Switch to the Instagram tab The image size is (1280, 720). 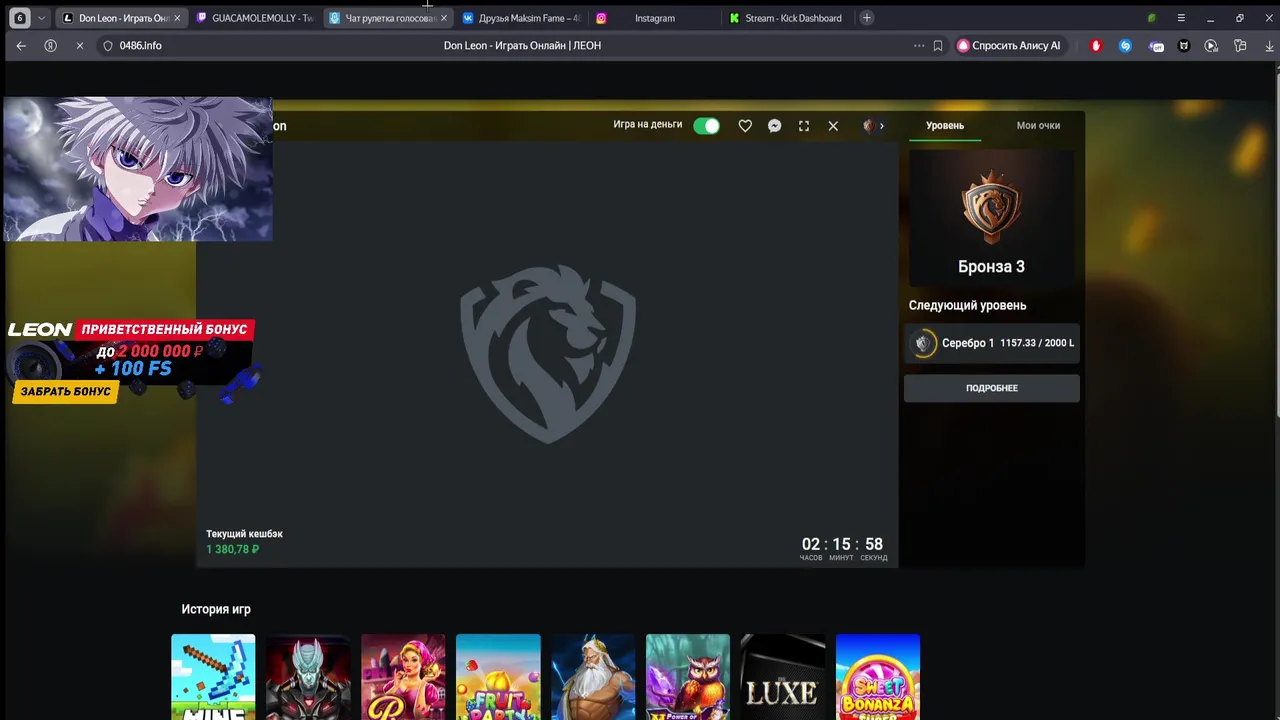(x=654, y=18)
